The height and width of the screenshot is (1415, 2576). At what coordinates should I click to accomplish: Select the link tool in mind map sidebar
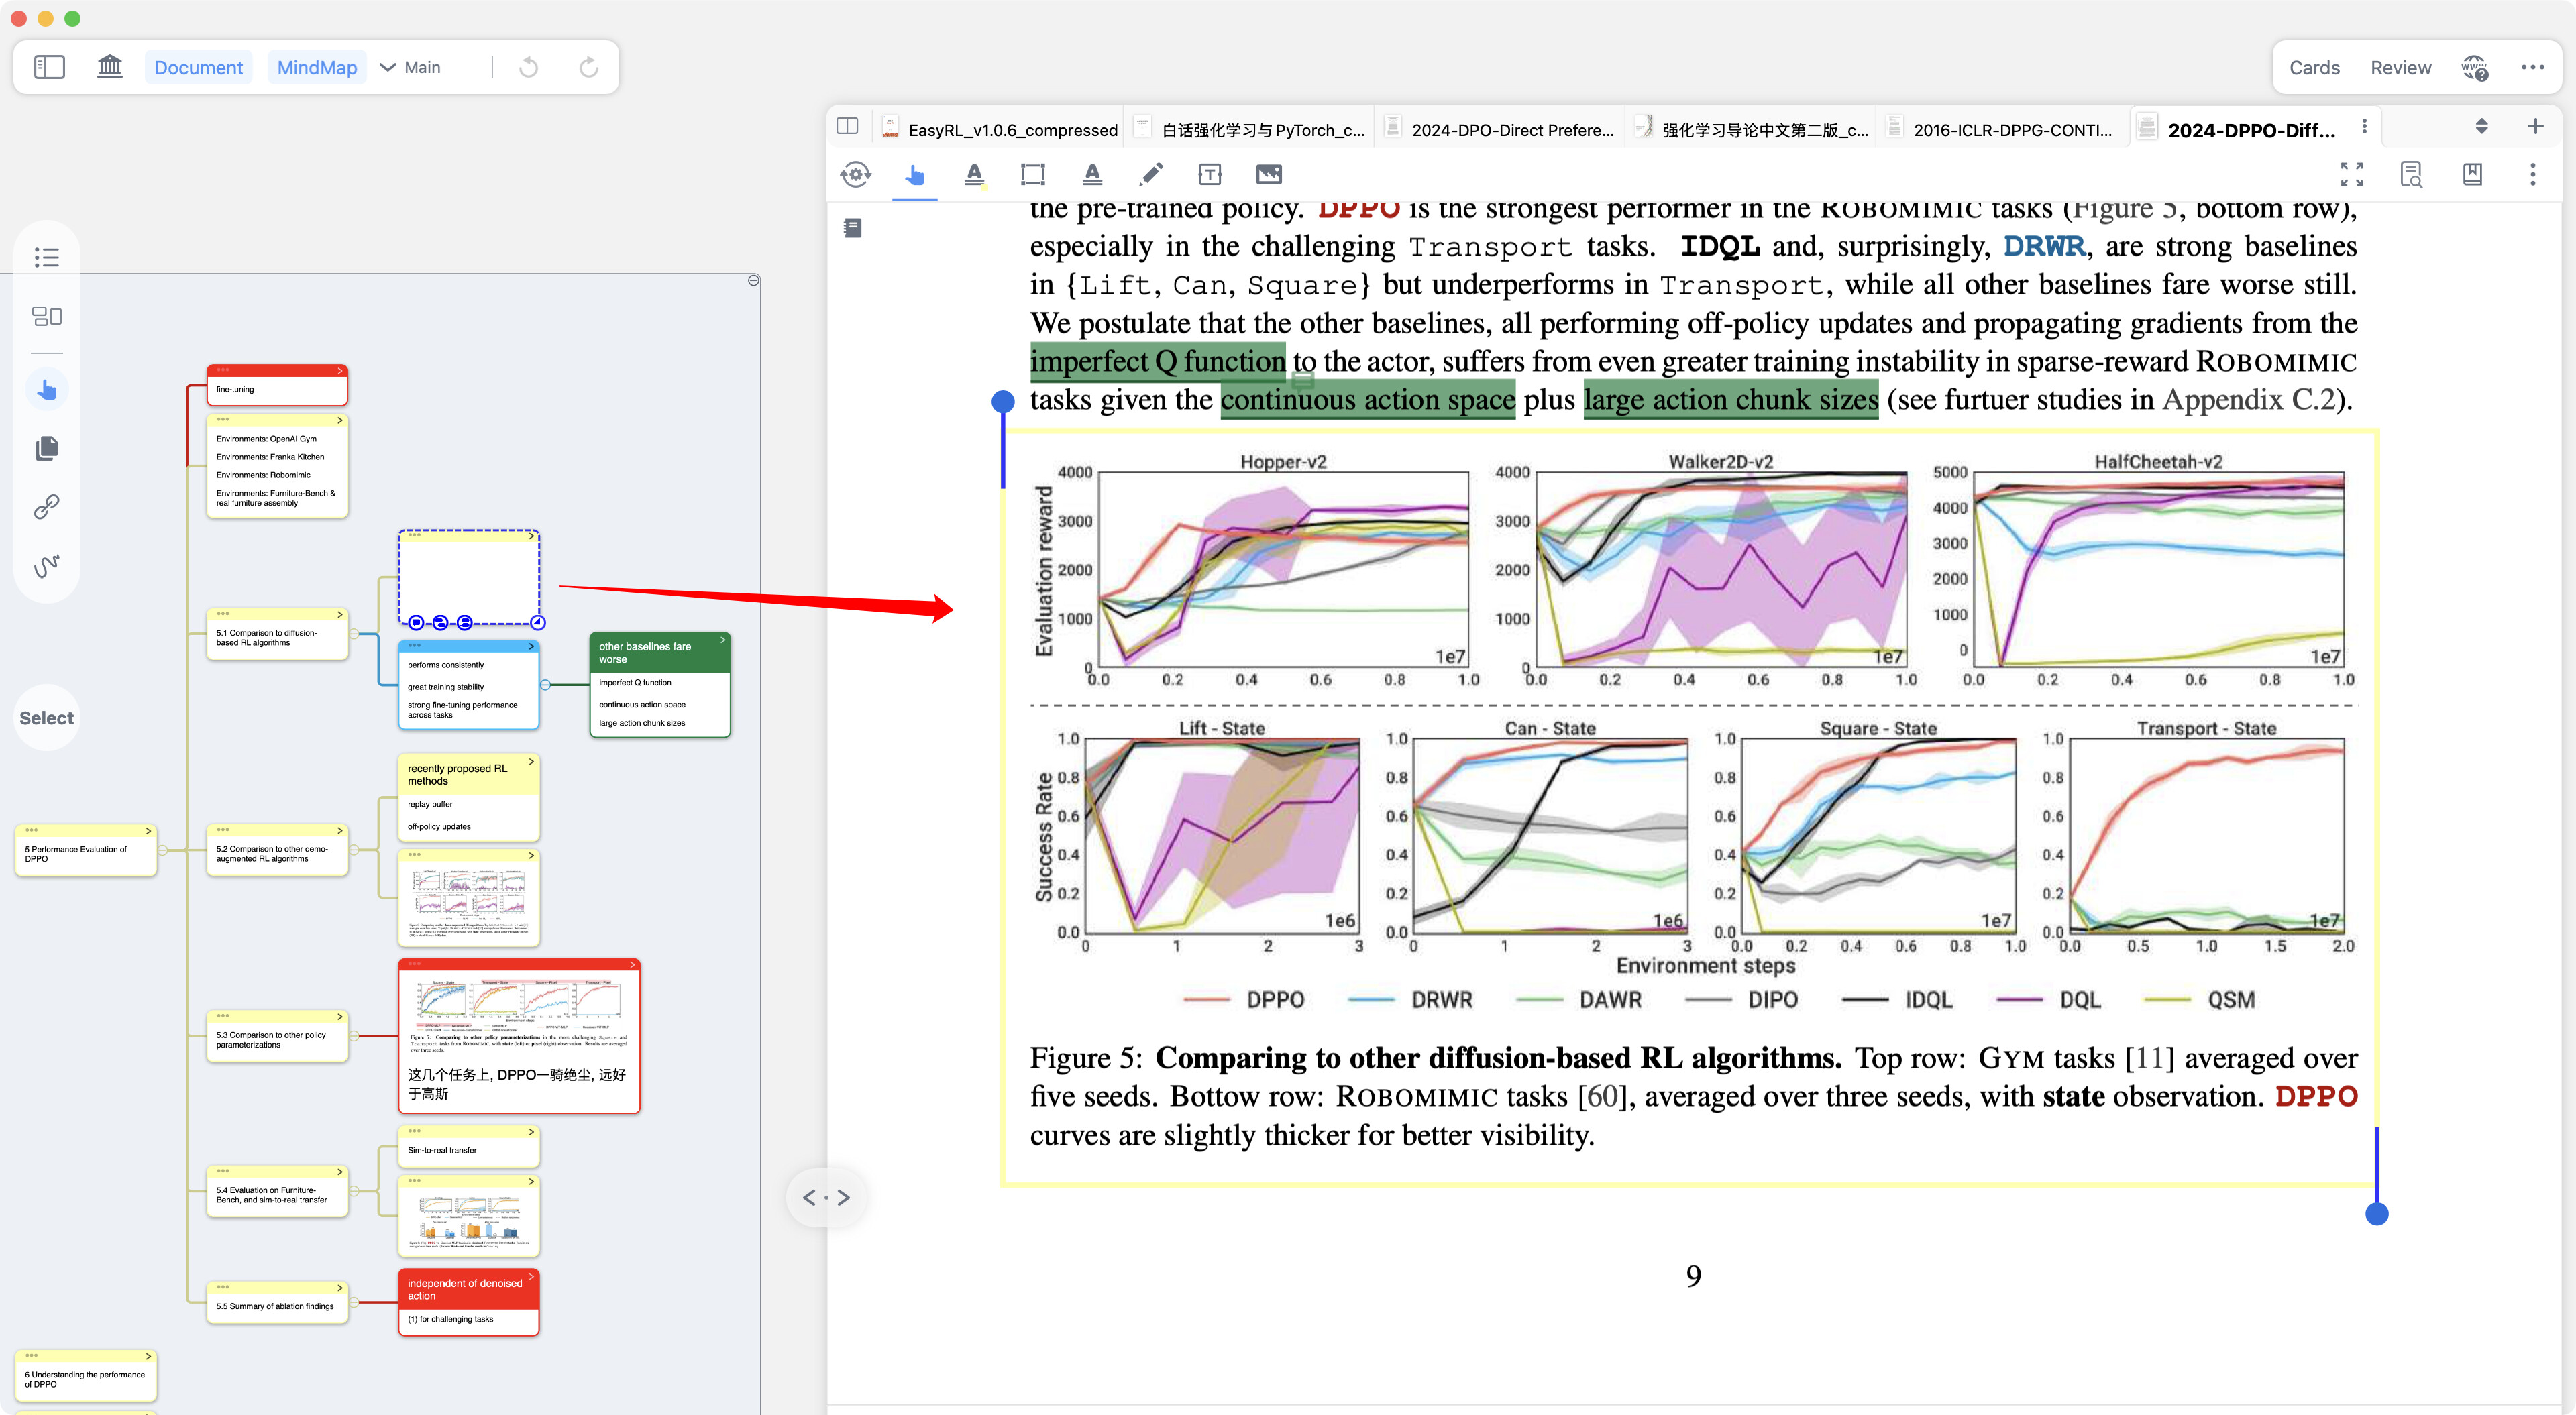click(x=47, y=507)
